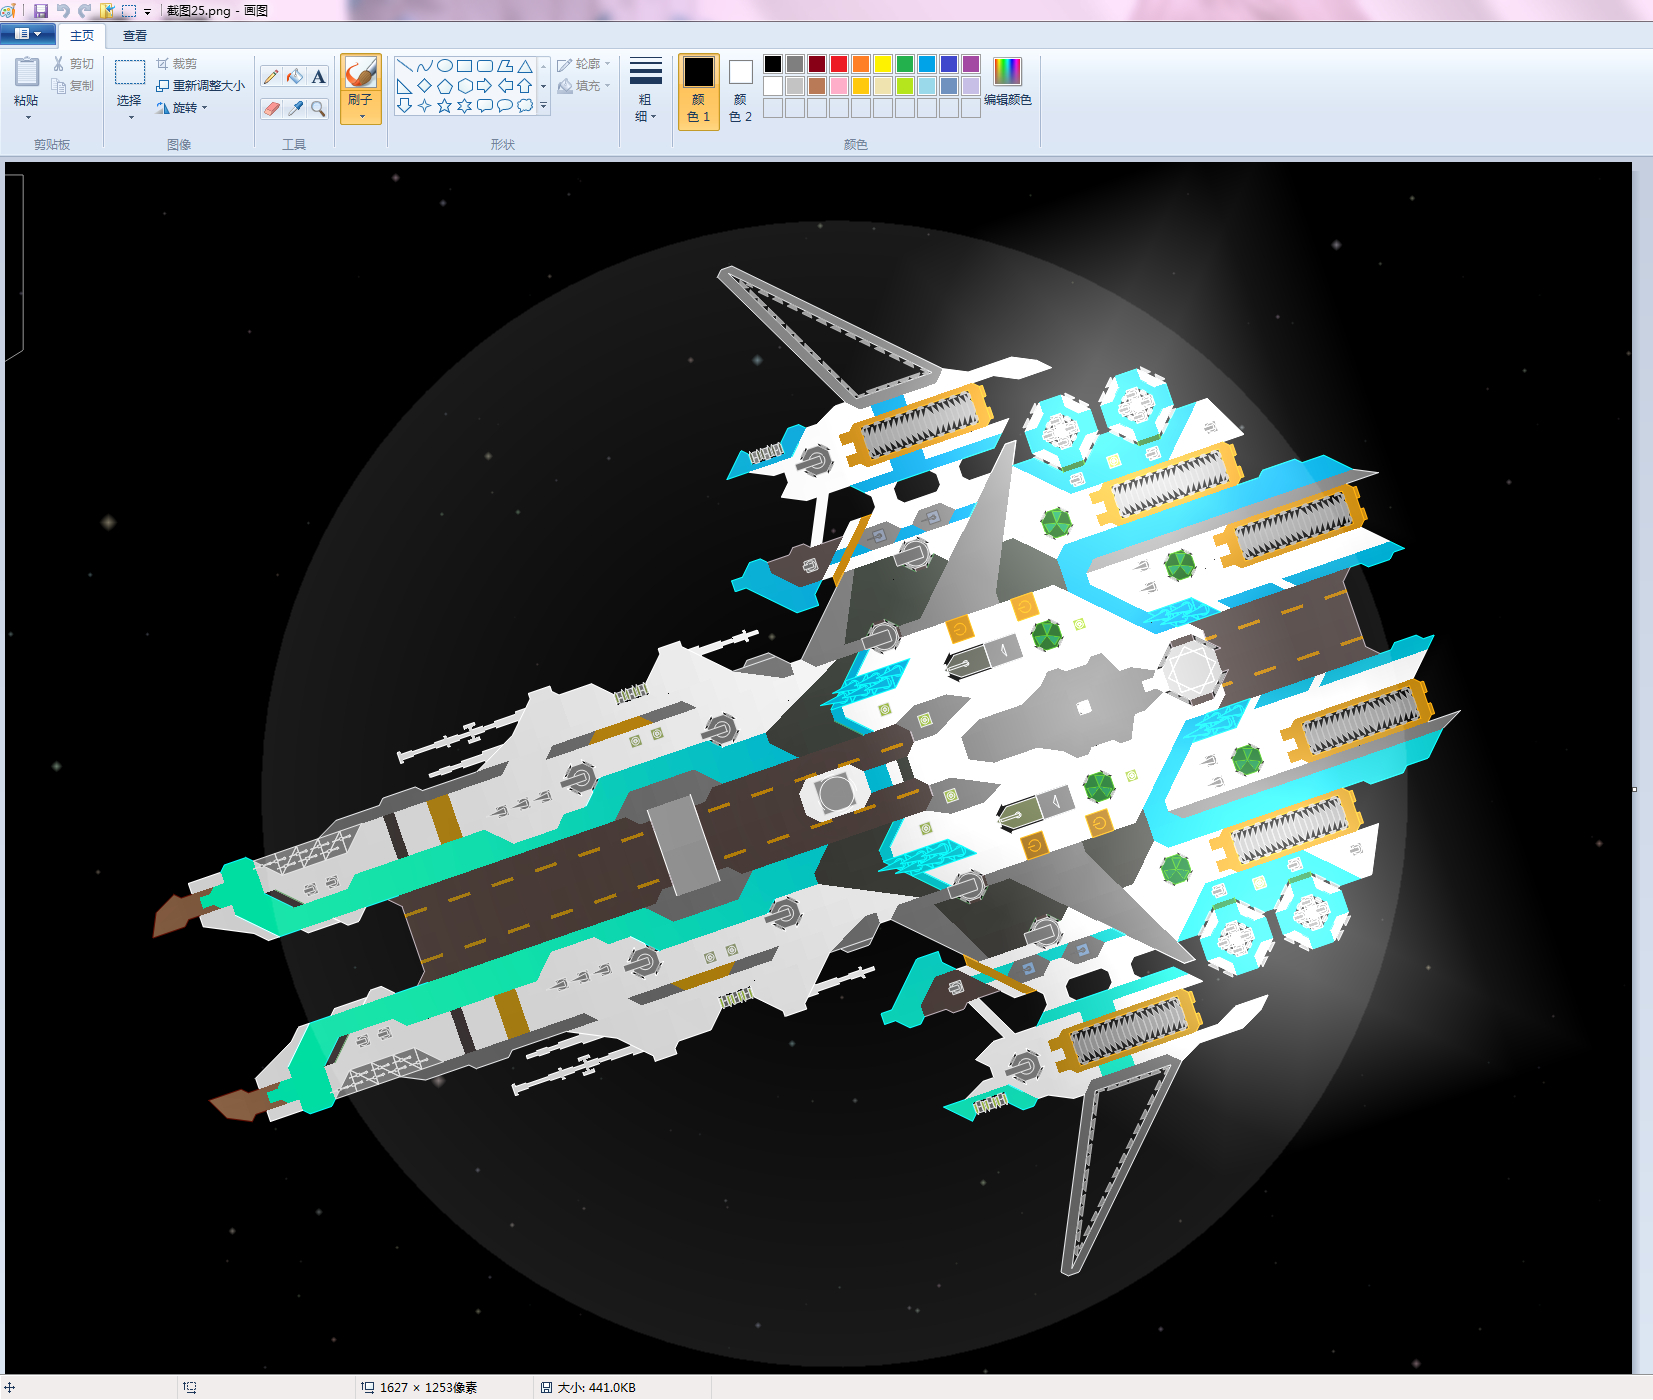Viewport: 1653px width, 1400px height.
Task: Open the 轮廓 outline dropdown
Action: coord(584,64)
